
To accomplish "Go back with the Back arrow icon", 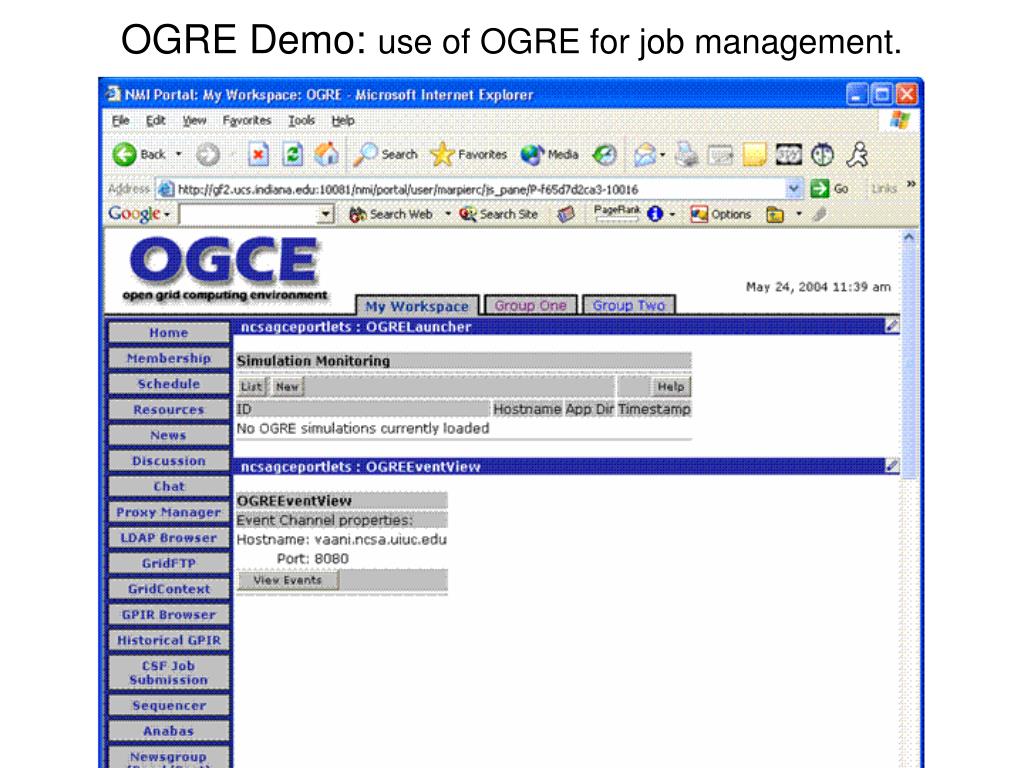I will pos(124,155).
